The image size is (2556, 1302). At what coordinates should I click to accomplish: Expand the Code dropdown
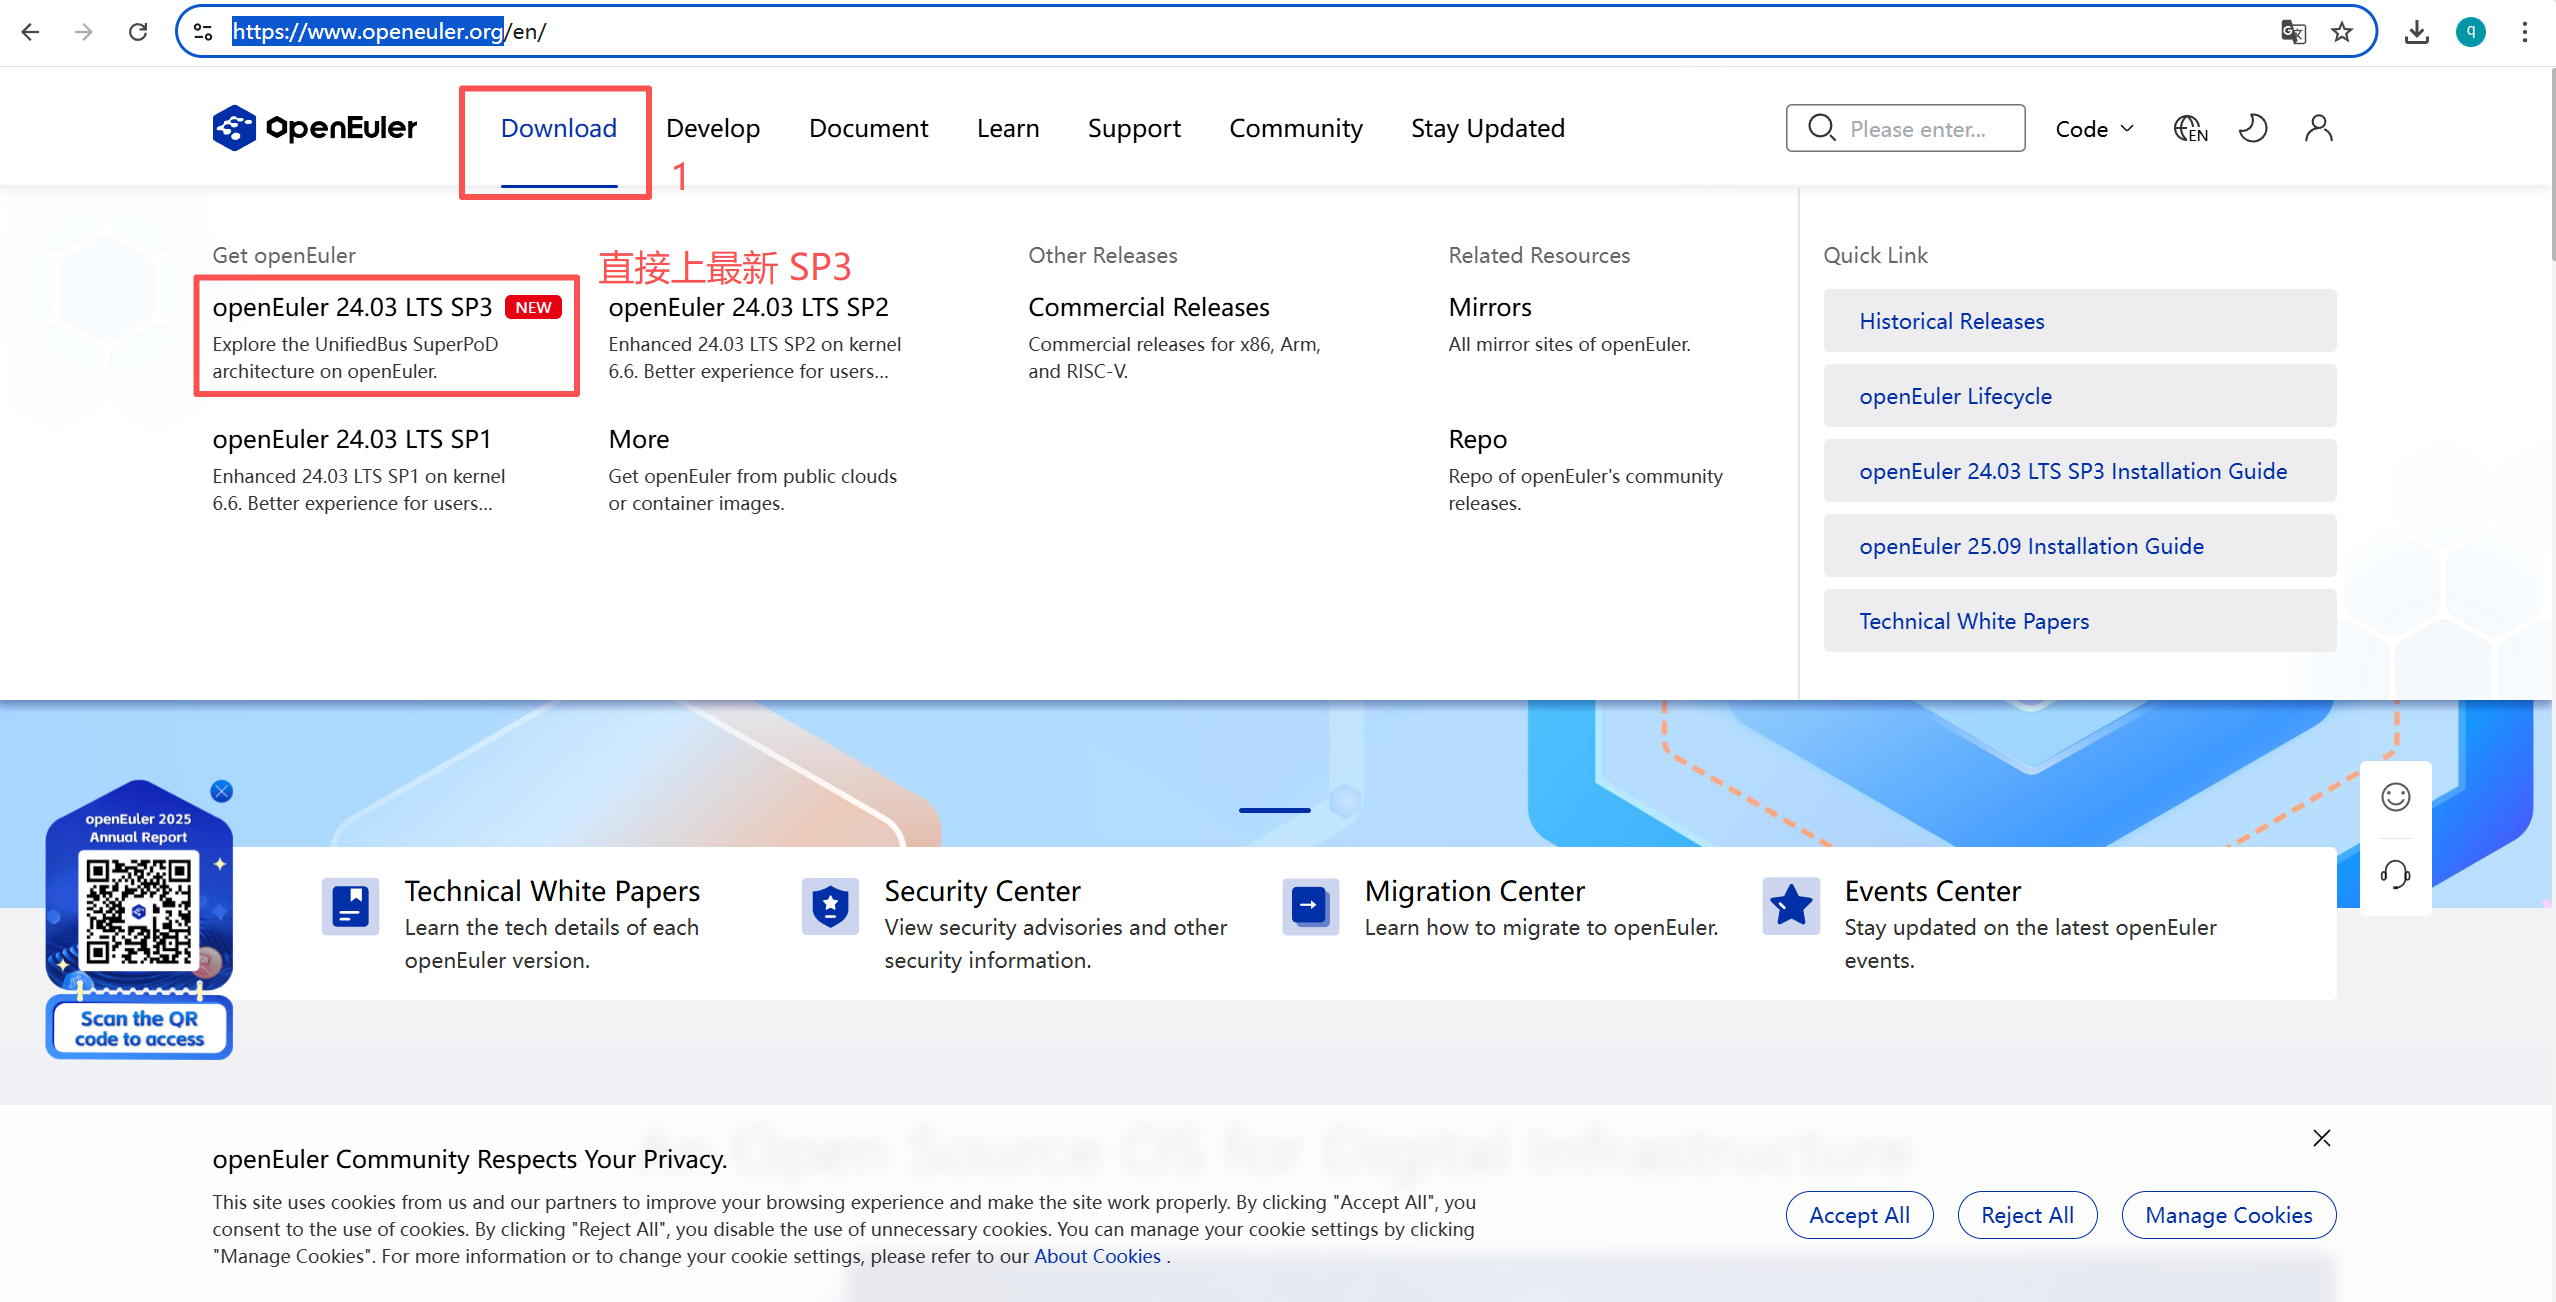pos(2094,128)
